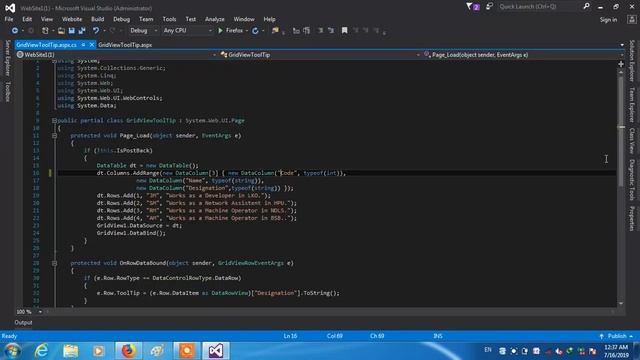This screenshot has width=640, height=360.
Task: Launch Internet Explorer from the taskbar
Action: (x=41, y=351)
